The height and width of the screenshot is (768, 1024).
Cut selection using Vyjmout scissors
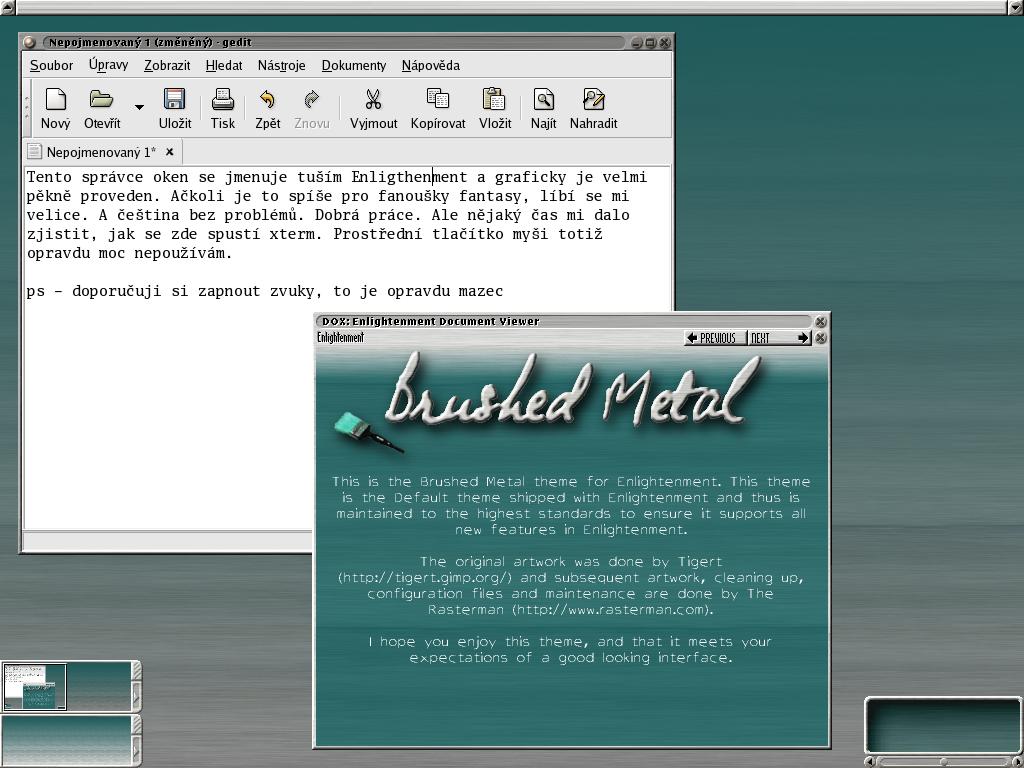pyautogui.click(x=373, y=108)
